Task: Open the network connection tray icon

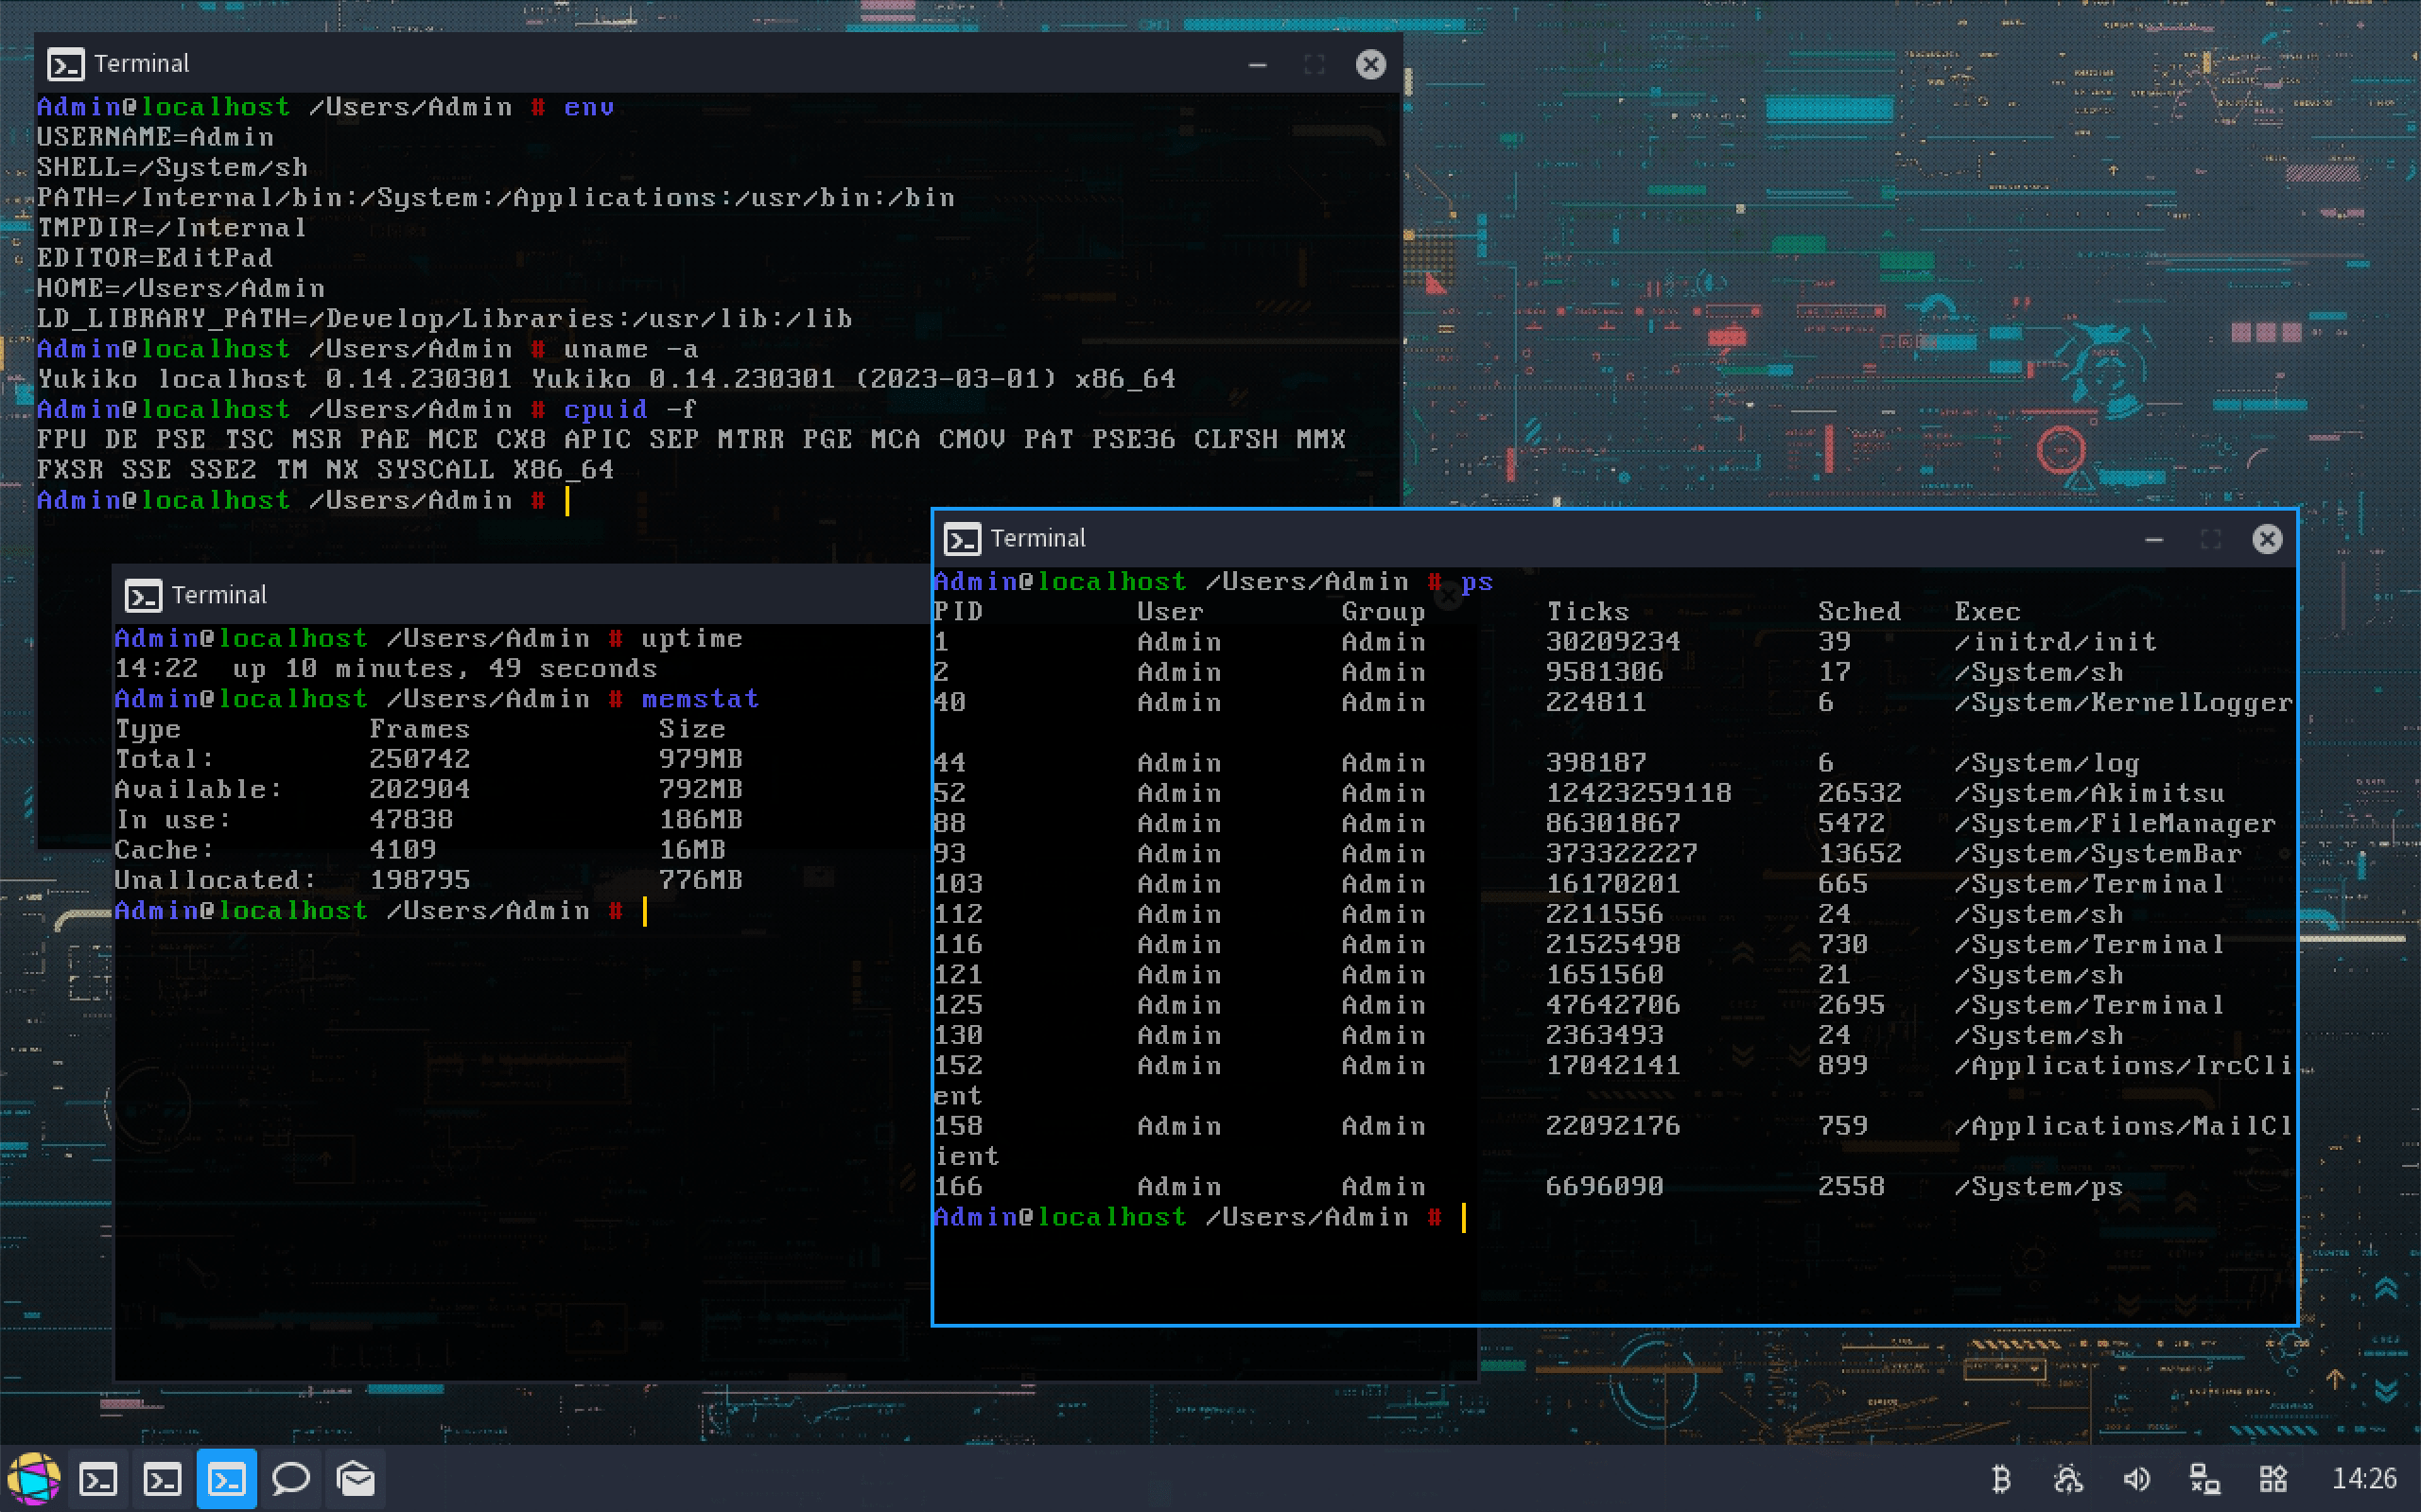Action: click(2204, 1478)
